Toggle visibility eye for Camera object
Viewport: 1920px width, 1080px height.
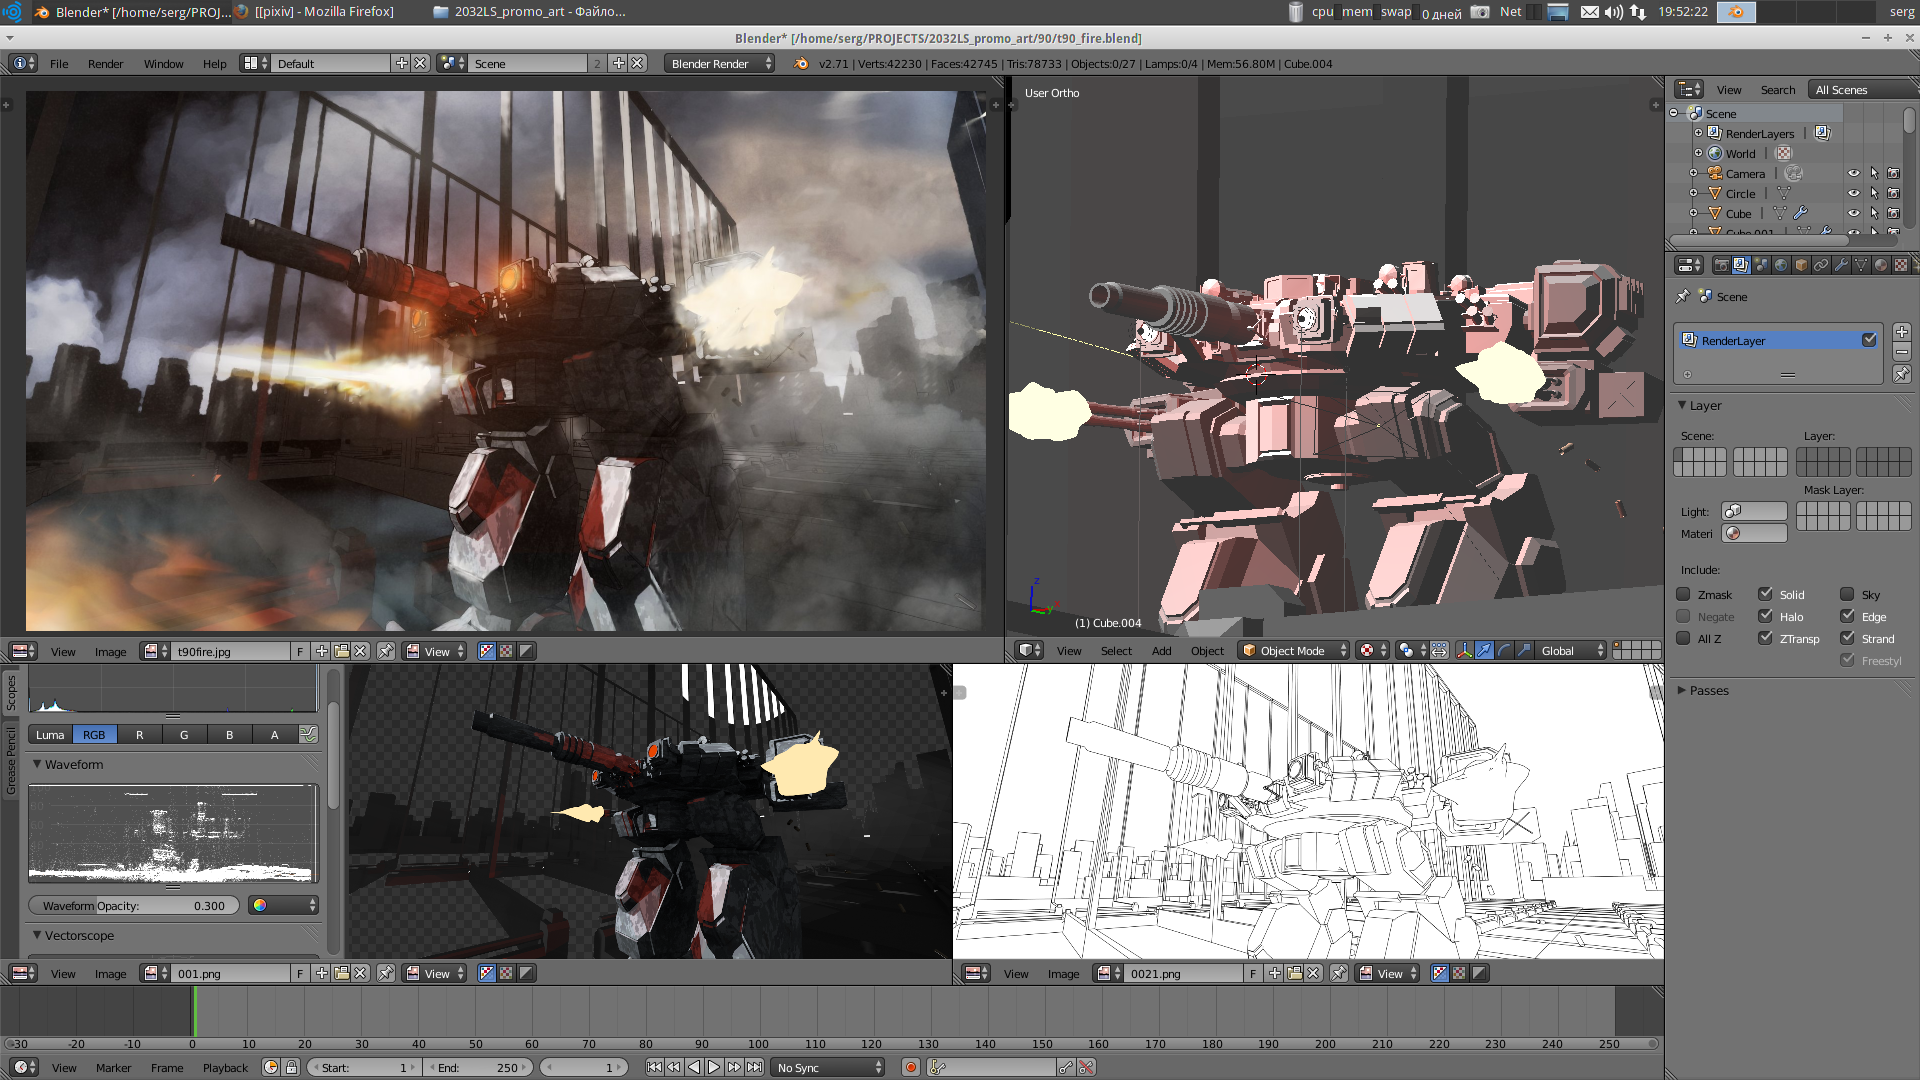pyautogui.click(x=1854, y=174)
